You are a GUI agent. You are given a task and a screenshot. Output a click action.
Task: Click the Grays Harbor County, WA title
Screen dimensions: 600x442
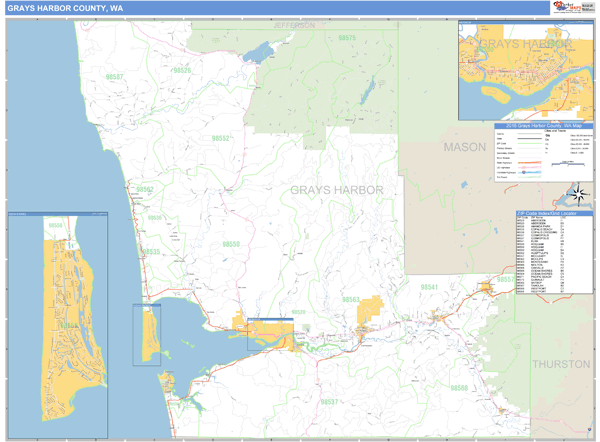coord(65,8)
